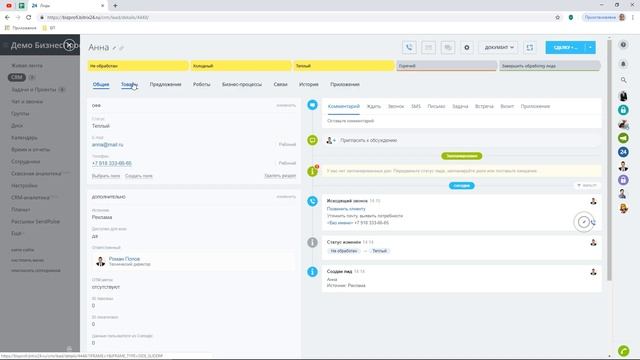
Task: Open CRM in the left sidebar
Action: (17, 77)
